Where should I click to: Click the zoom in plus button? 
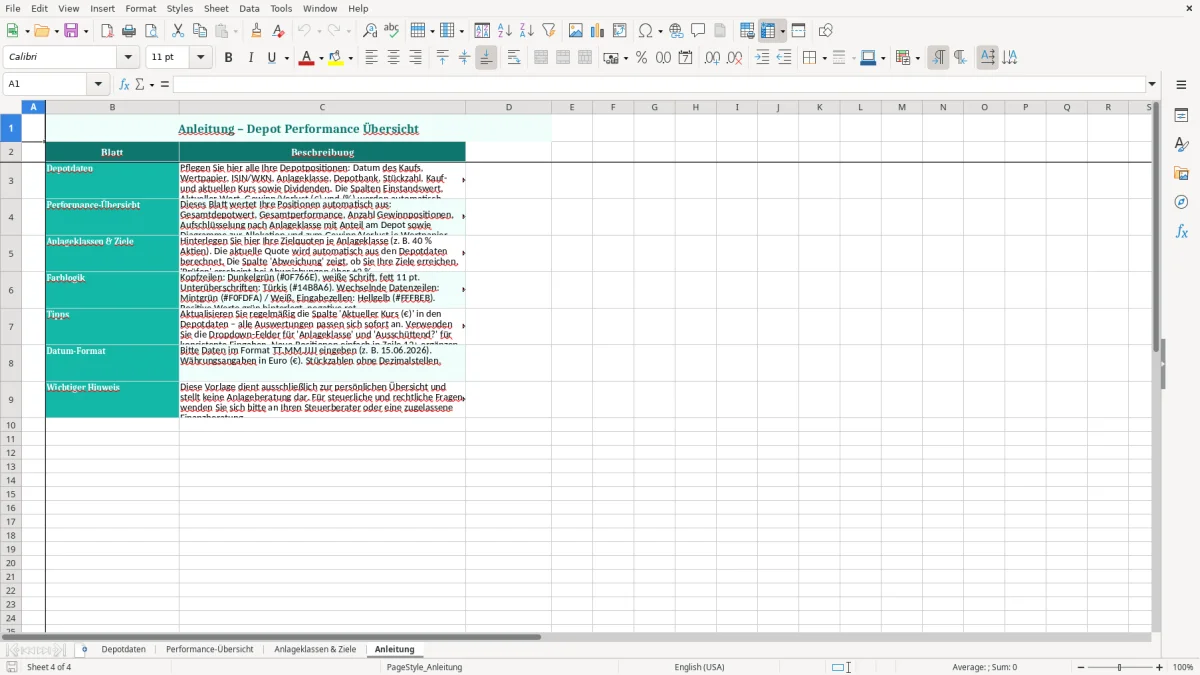point(1160,667)
